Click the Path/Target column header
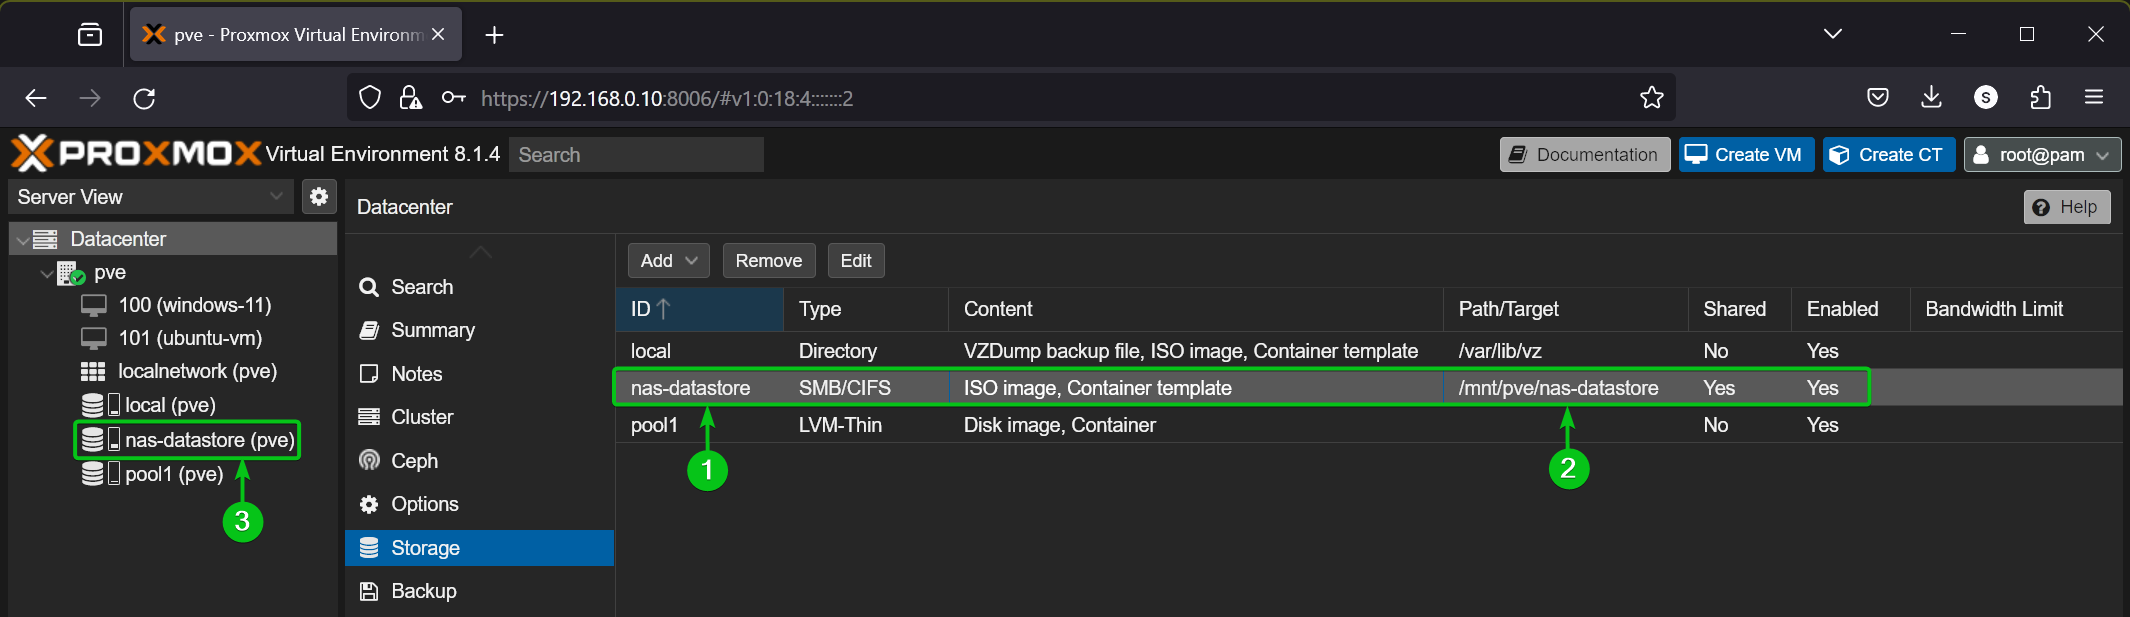This screenshot has width=2130, height=617. [1566, 309]
